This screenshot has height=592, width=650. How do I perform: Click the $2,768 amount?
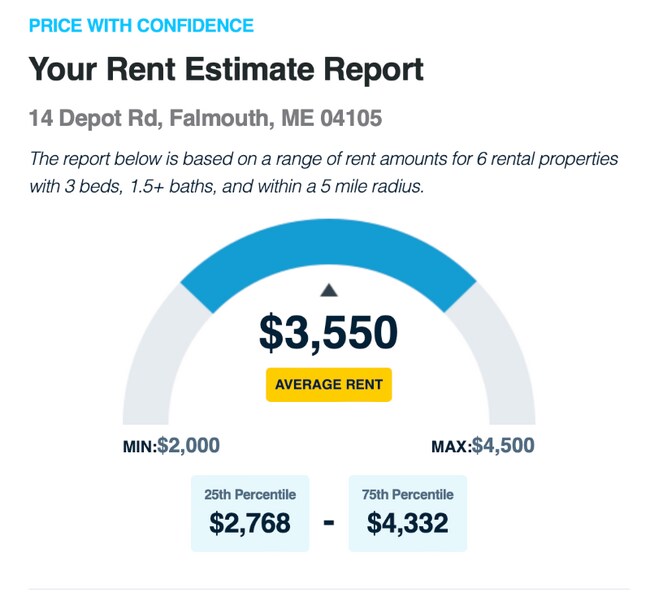pos(250,523)
